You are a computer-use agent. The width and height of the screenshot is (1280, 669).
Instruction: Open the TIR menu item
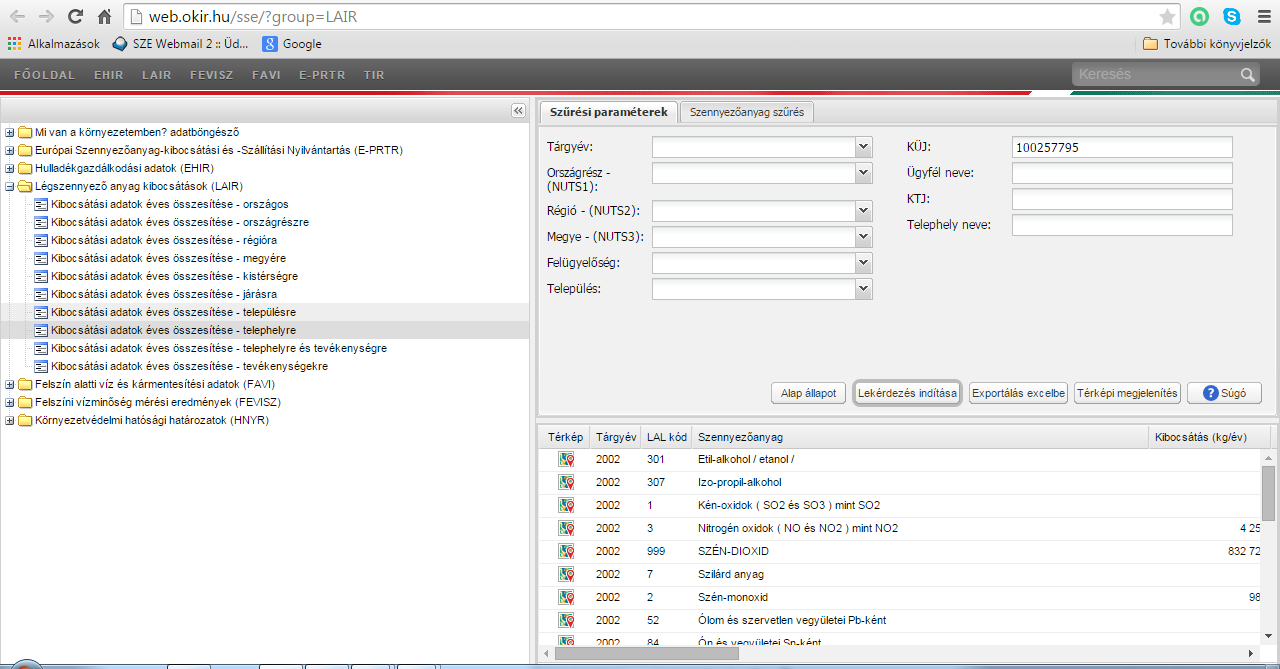[374, 75]
